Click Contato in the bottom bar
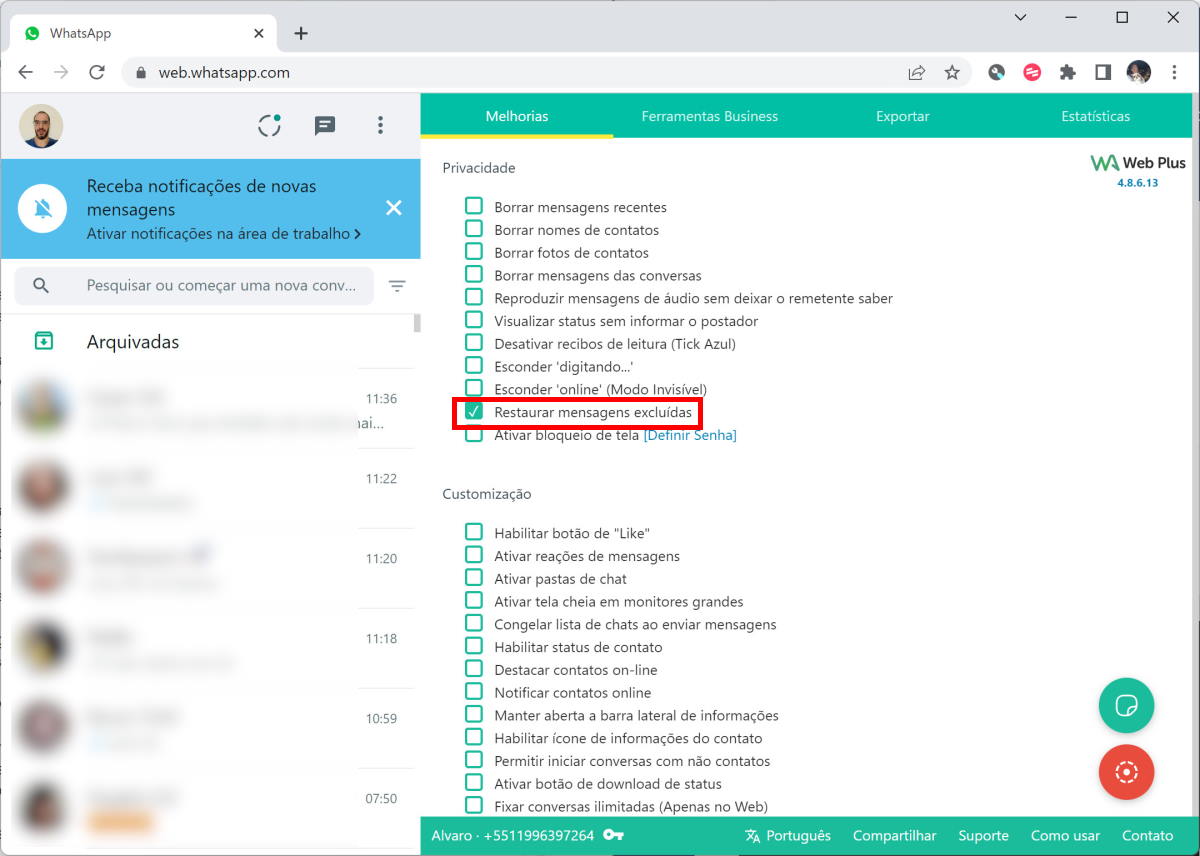 click(x=1148, y=835)
